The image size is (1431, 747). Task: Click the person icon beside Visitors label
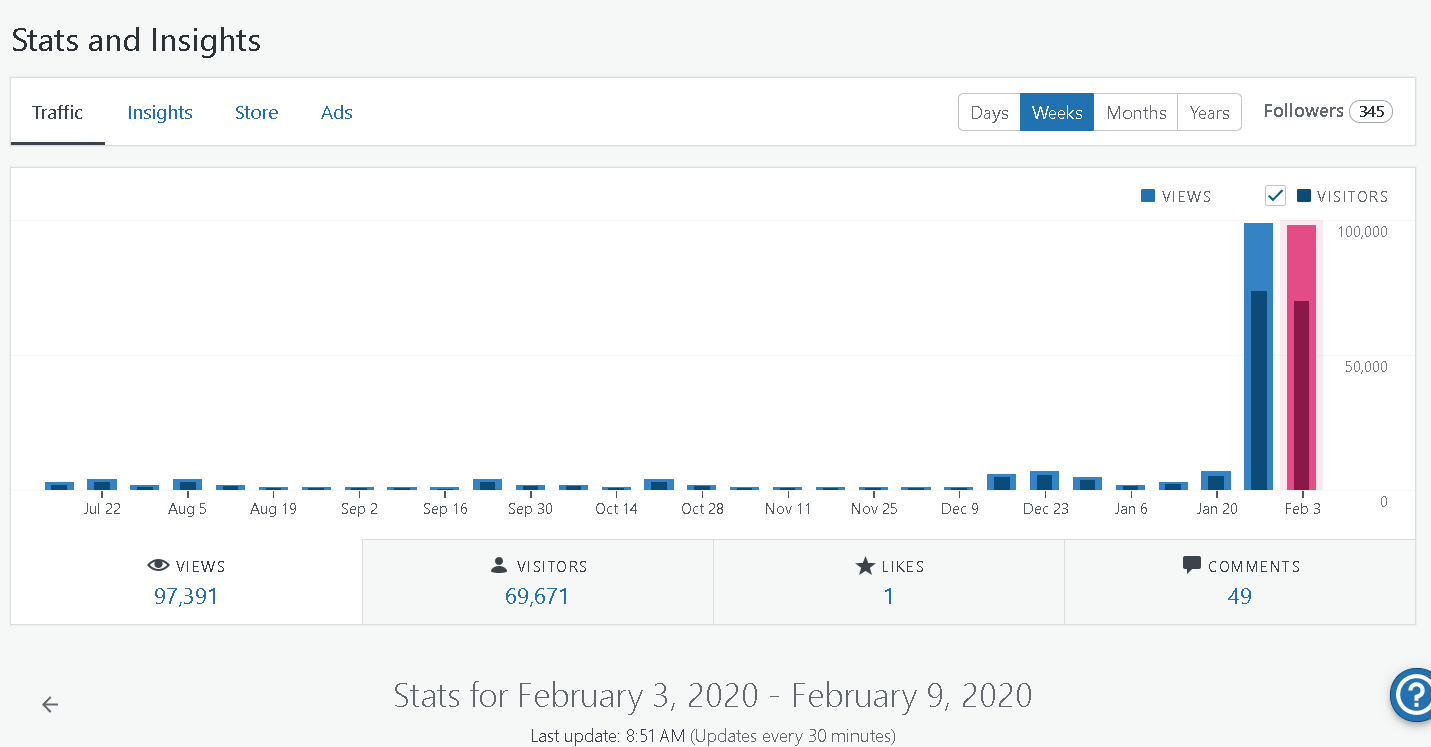[499, 566]
